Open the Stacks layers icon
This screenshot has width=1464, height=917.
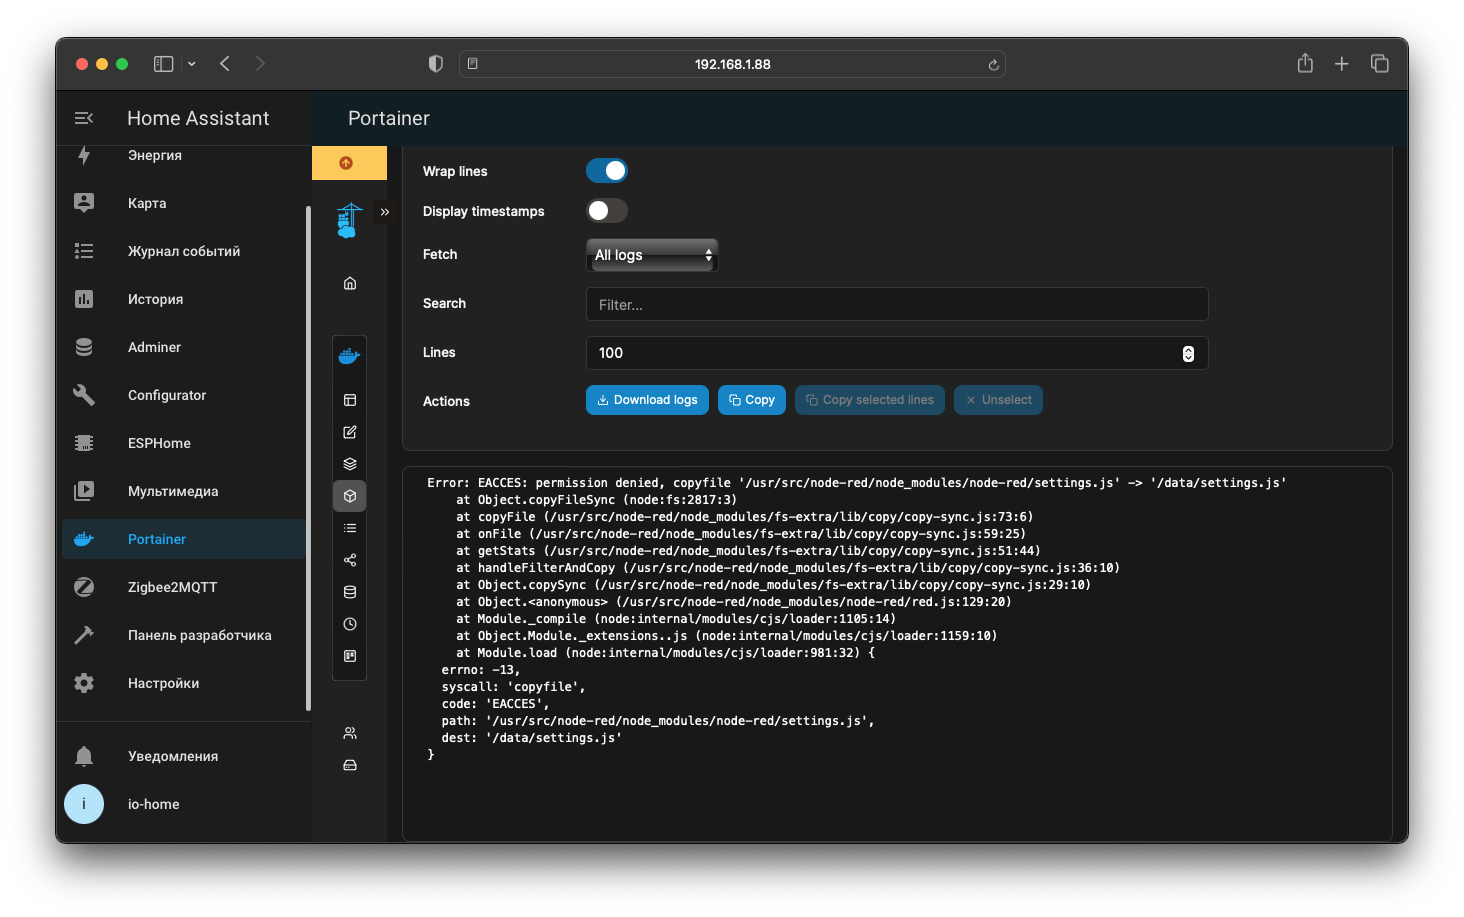tap(350, 464)
